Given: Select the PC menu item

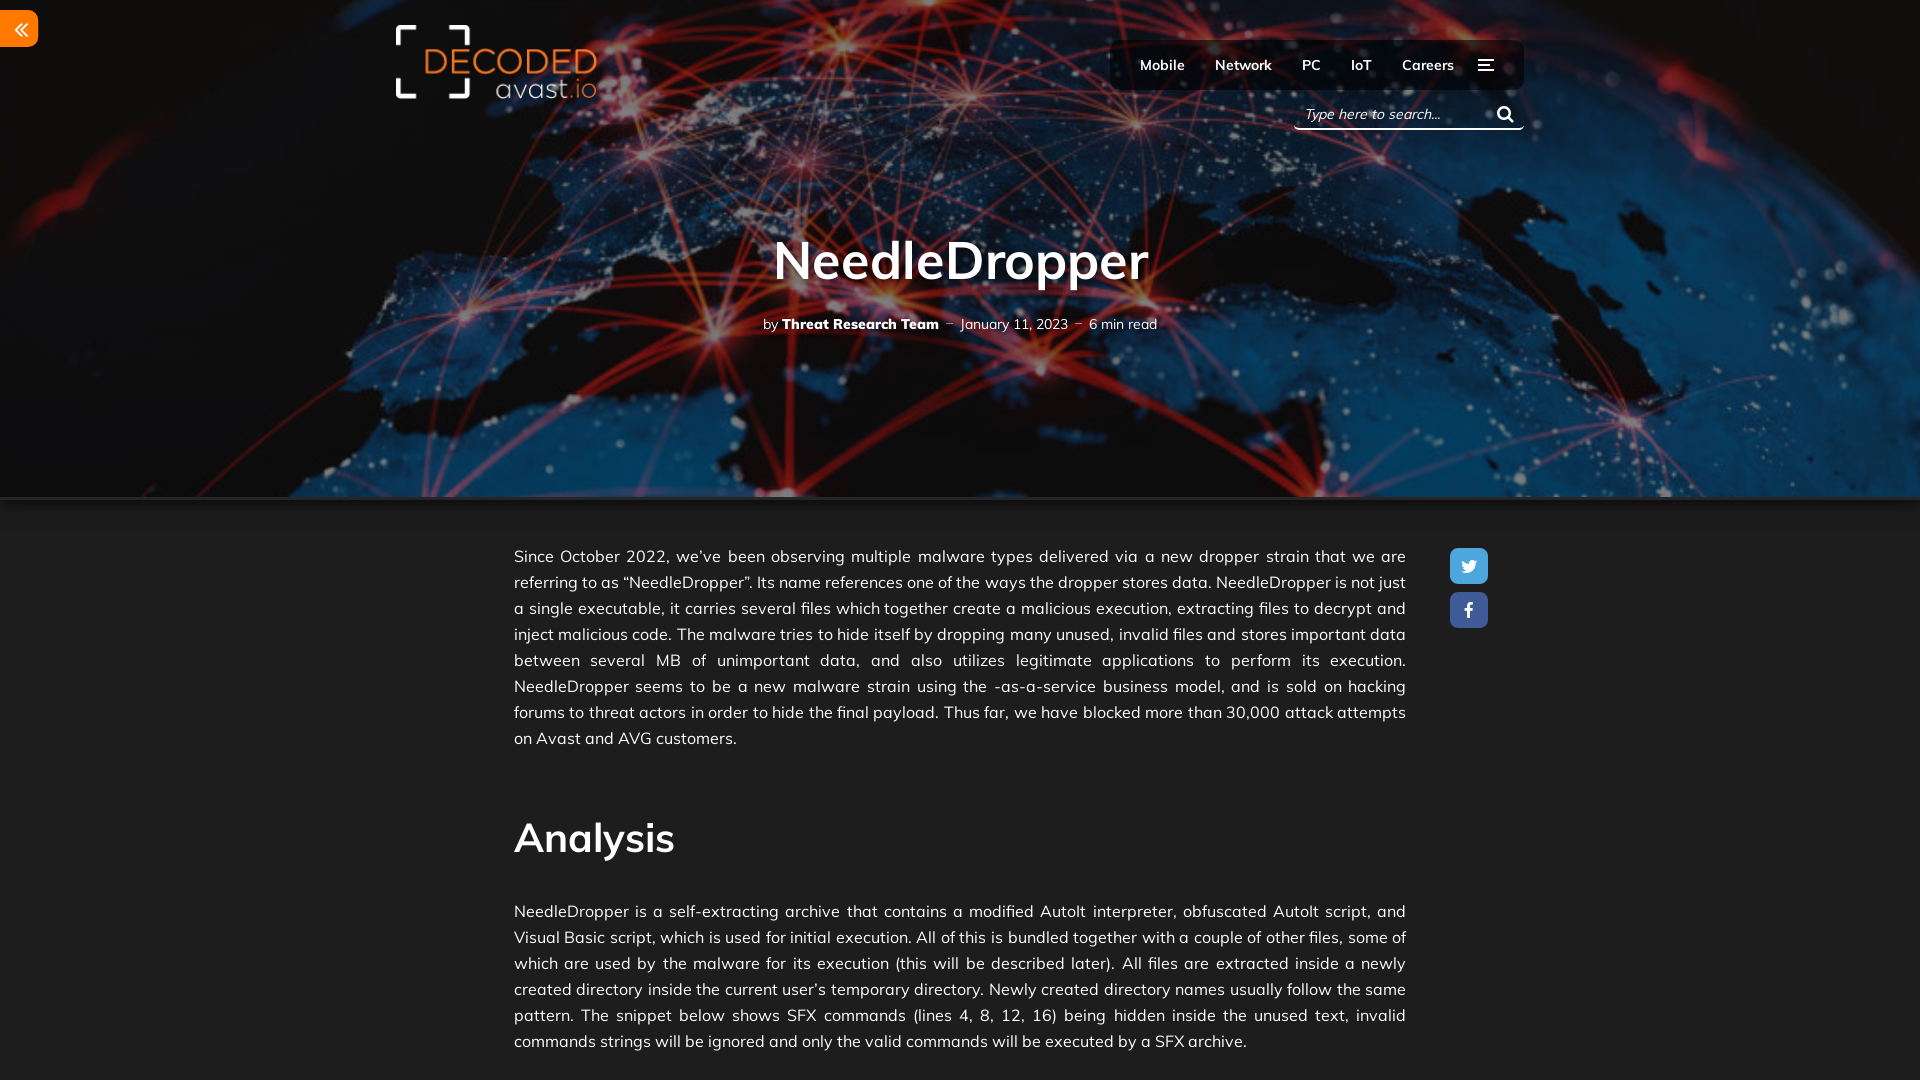Looking at the screenshot, I should tap(1311, 63).
